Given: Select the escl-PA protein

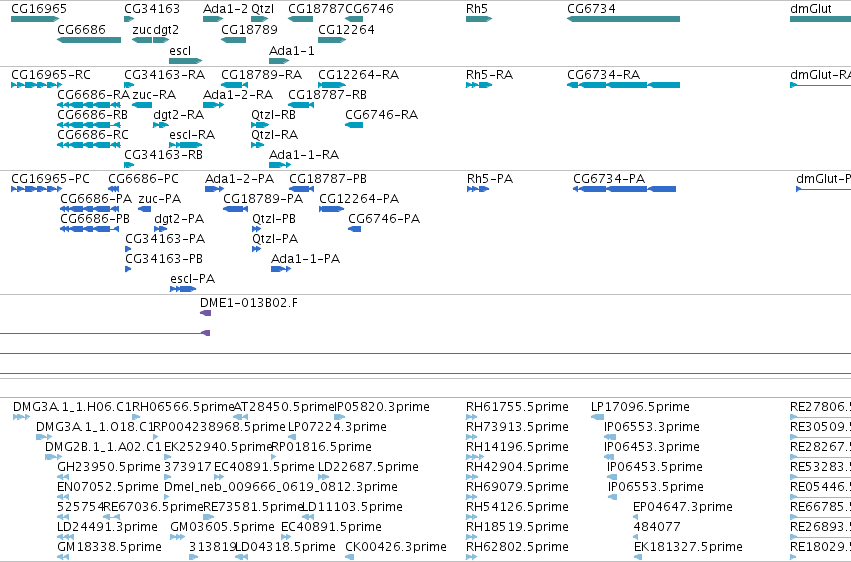Looking at the screenshot, I should (x=192, y=279).
